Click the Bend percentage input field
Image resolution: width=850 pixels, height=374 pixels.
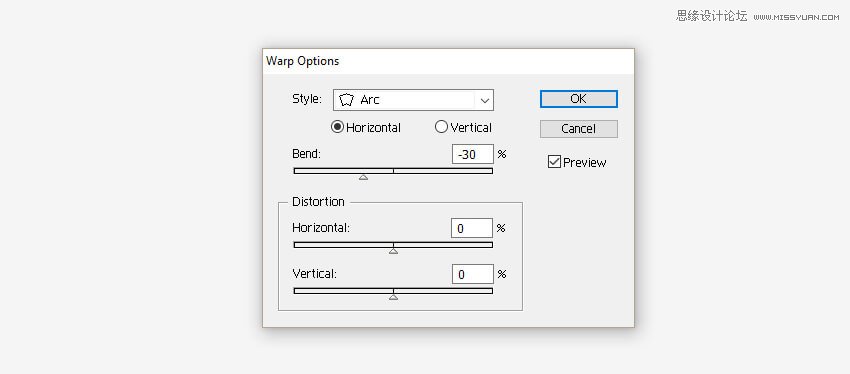point(473,154)
